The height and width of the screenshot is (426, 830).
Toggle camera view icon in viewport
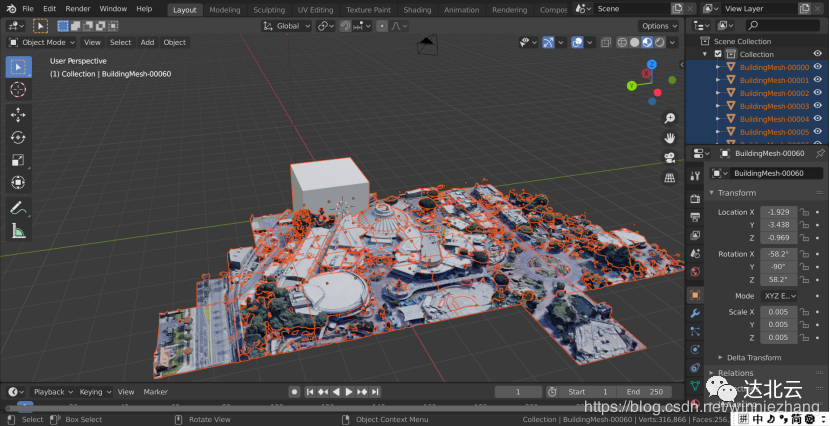669,158
